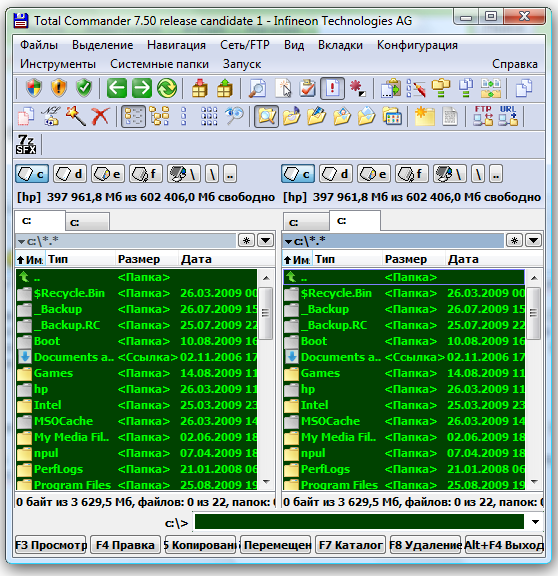Open left panel directory history dropdown
558x576 pixels.
(x=265, y=241)
